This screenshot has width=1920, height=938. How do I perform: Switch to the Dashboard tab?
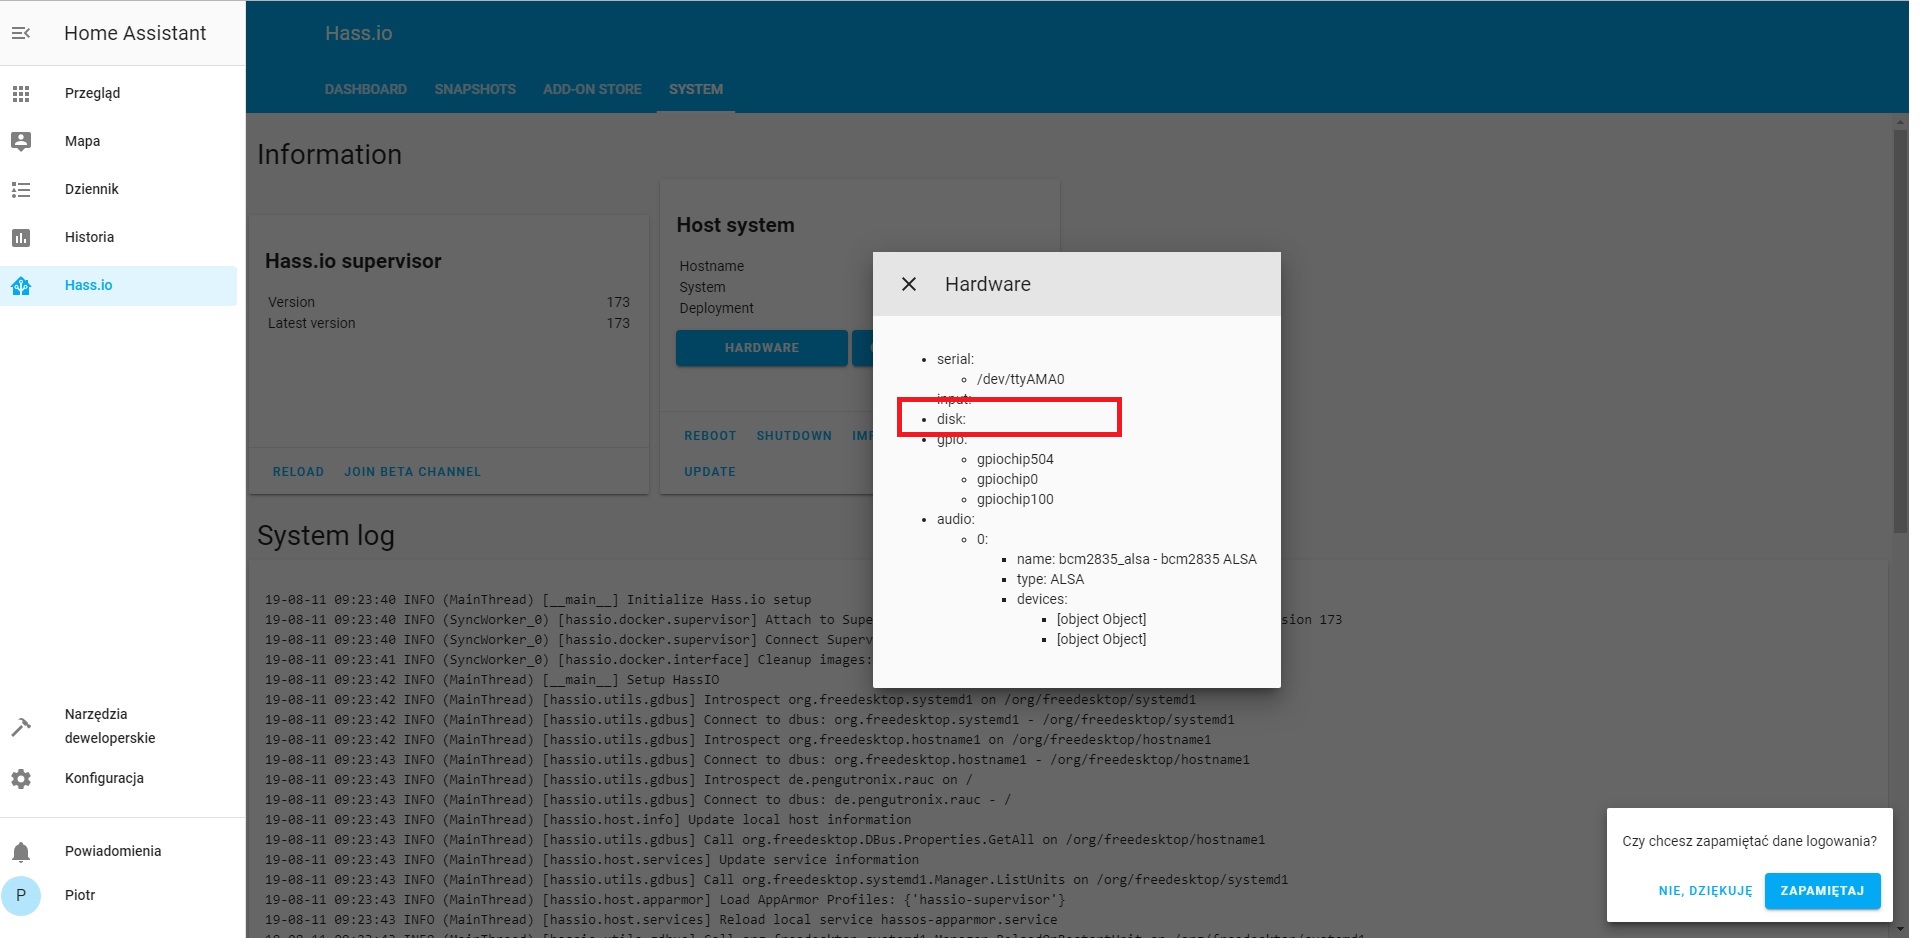[x=366, y=89]
